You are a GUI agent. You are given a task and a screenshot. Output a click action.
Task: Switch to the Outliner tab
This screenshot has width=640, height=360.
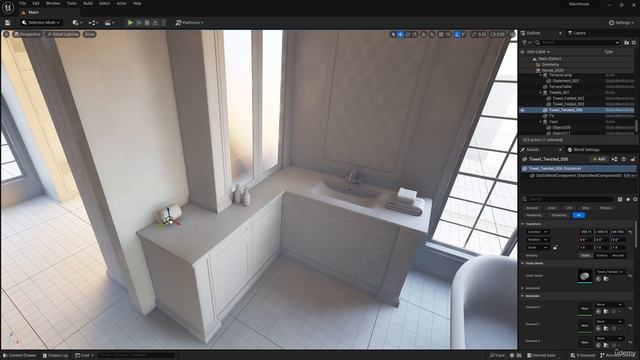tap(533, 33)
